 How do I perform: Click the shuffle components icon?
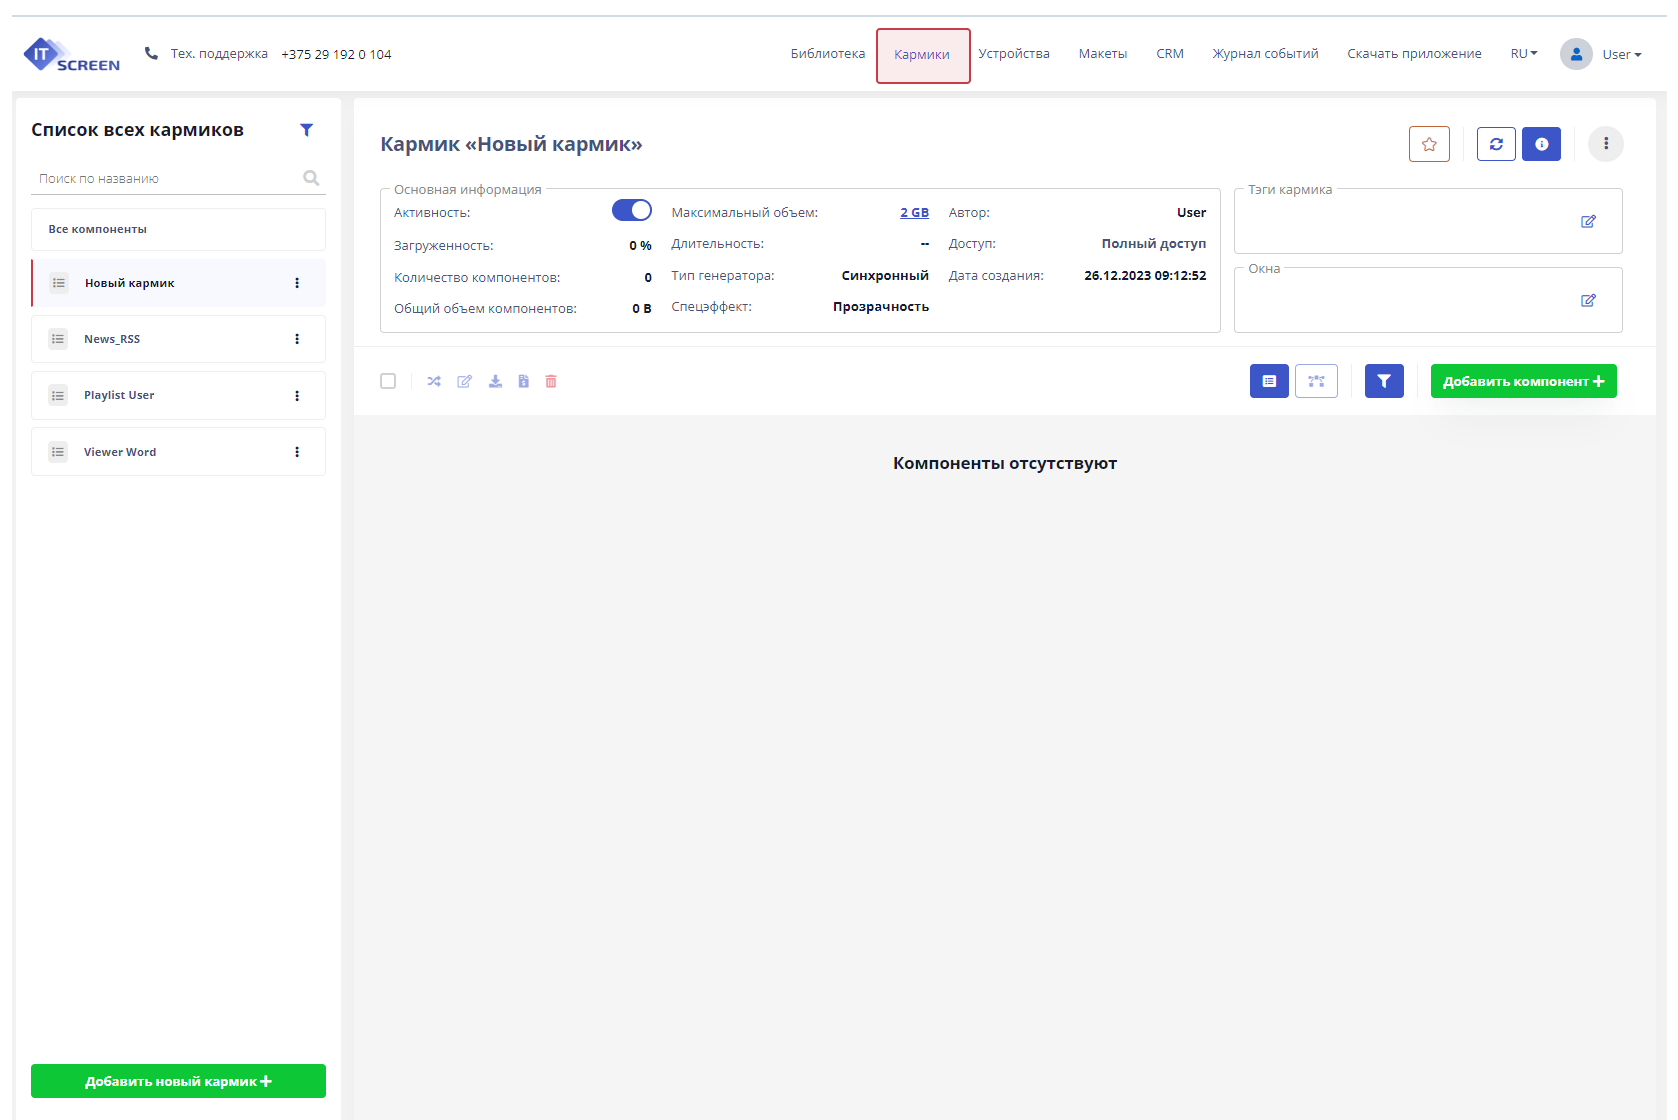click(x=434, y=381)
